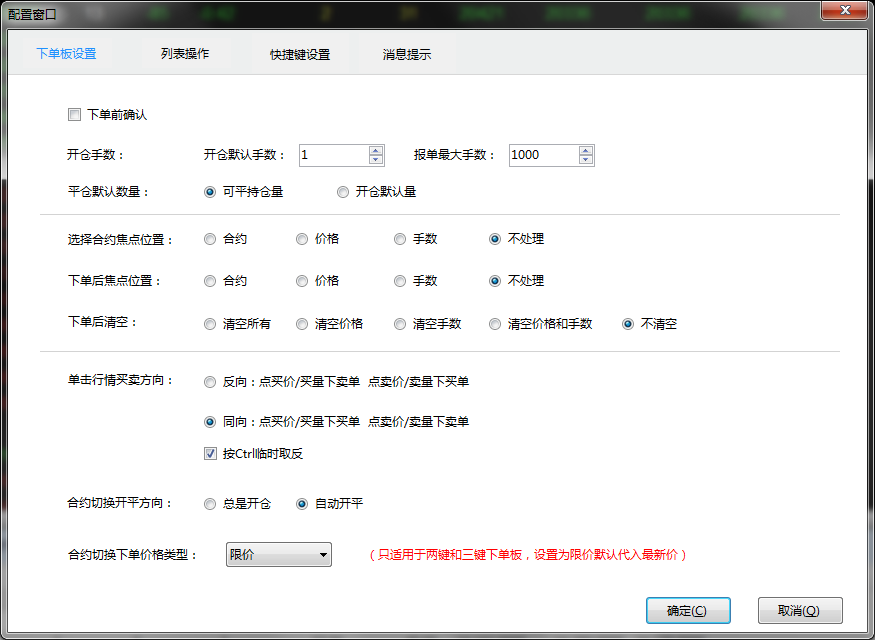Image resolution: width=875 pixels, height=640 pixels.
Task: Decrease 报单最大手数 with the down arrow
Action: tap(586, 160)
